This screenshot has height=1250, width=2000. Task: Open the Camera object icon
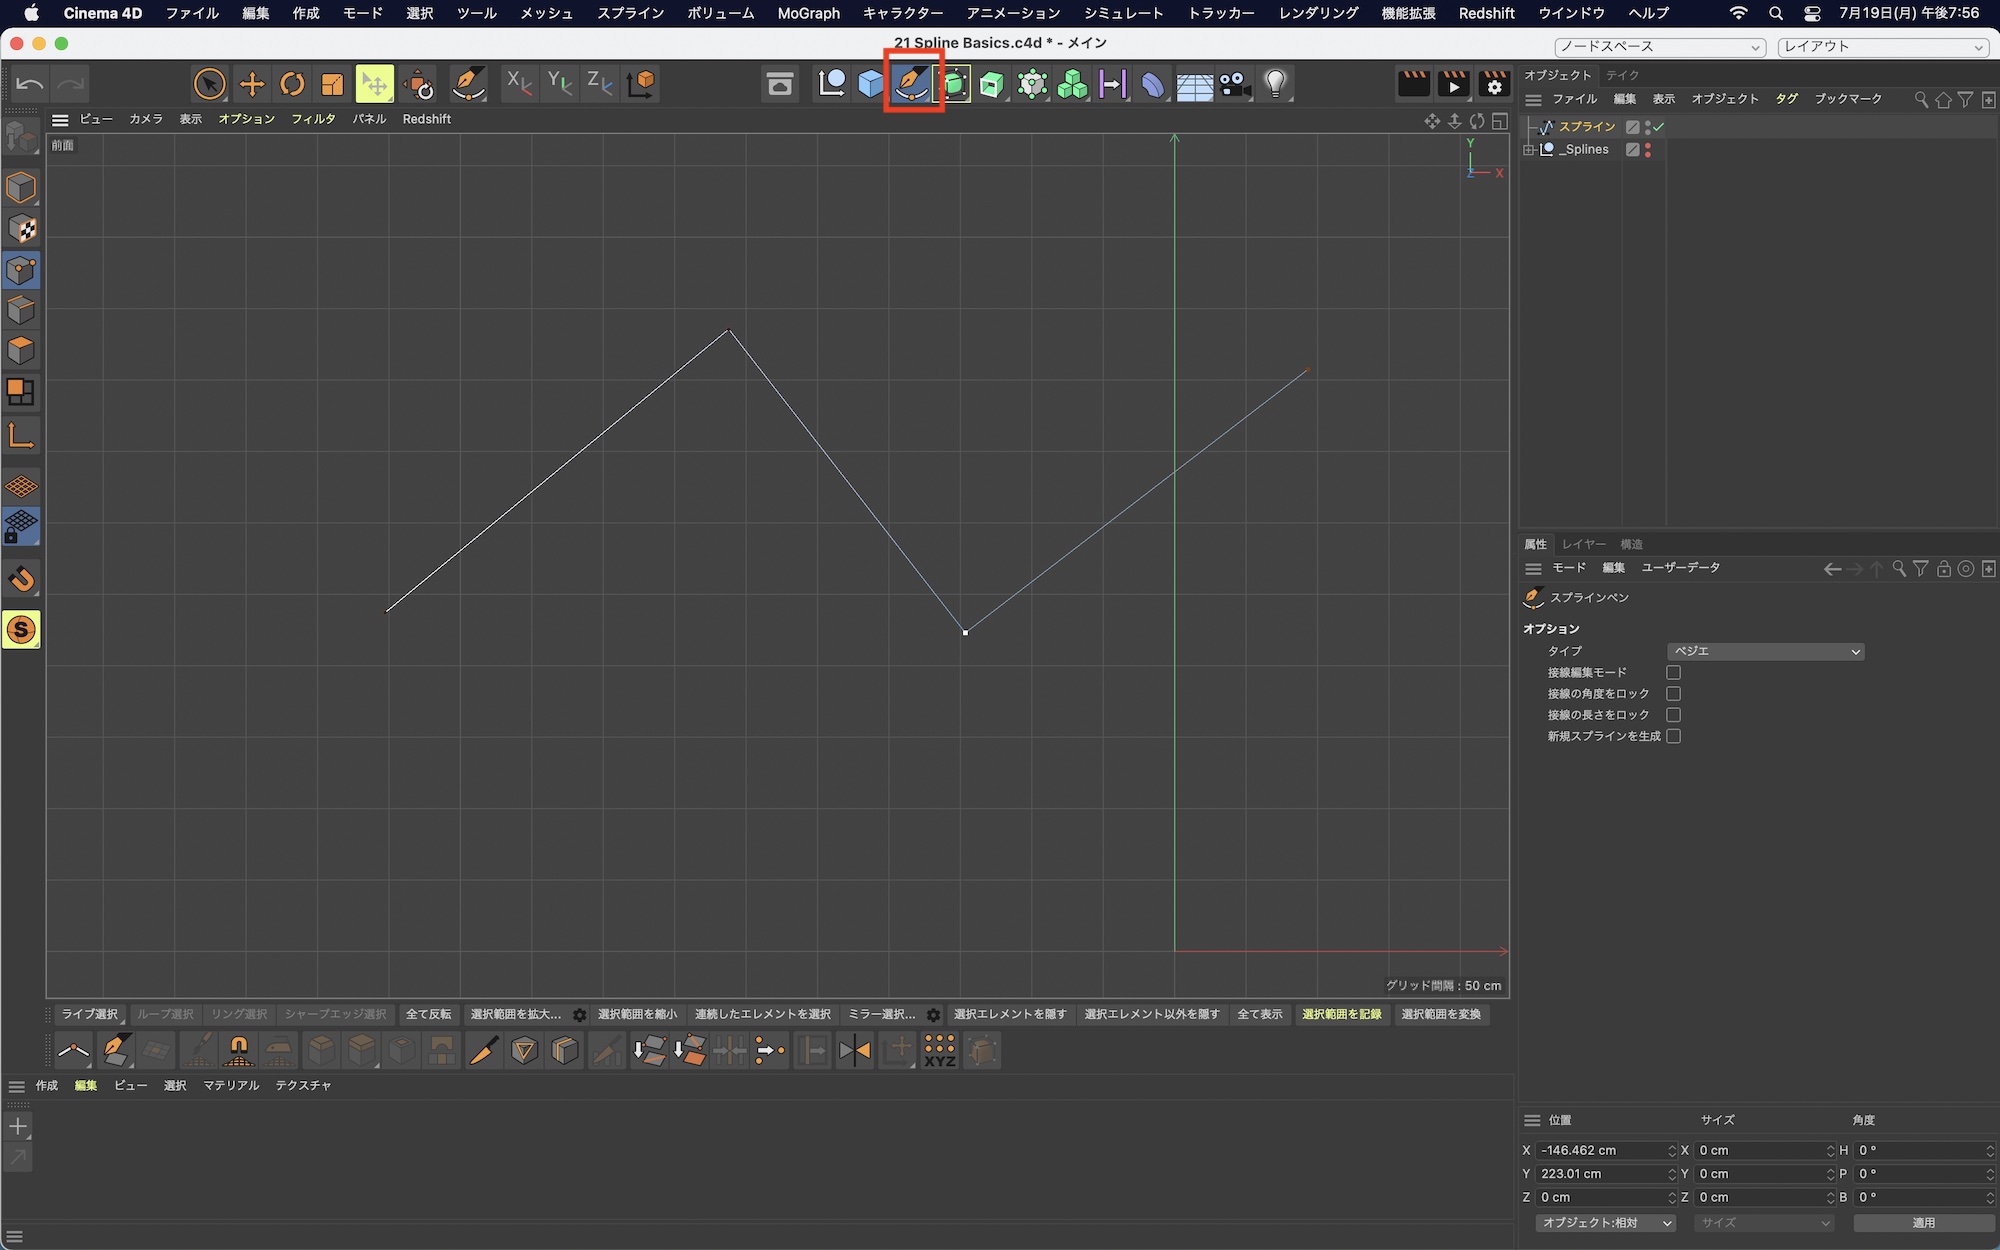point(1235,84)
